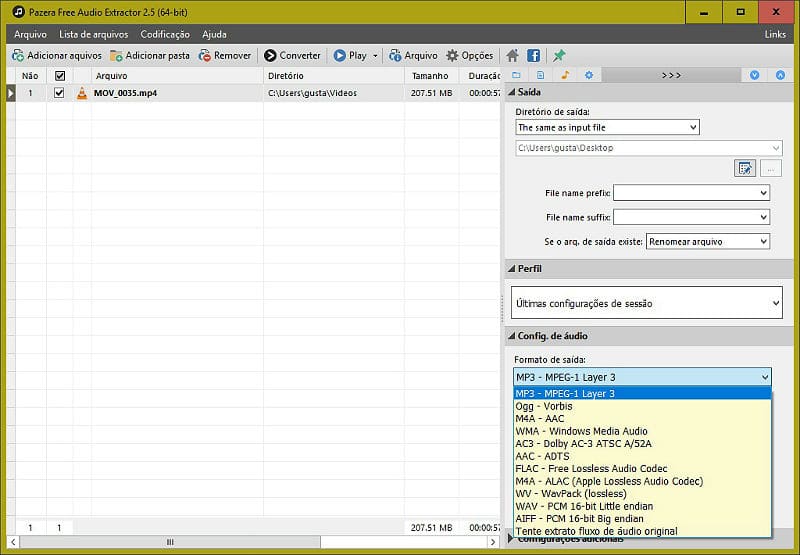This screenshot has height=555, width=800.
Task: Click the blue up-arrow collapse all icon
Action: 780,75
